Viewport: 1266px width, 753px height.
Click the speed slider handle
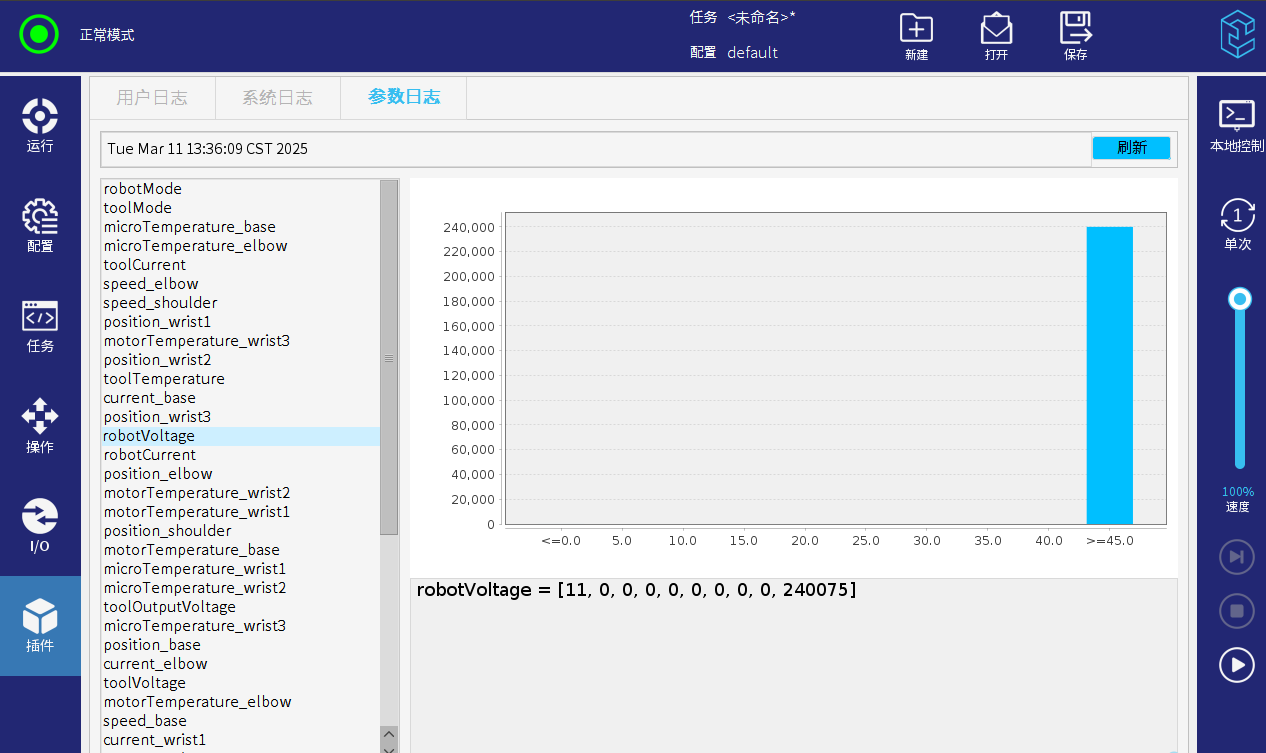click(1240, 299)
